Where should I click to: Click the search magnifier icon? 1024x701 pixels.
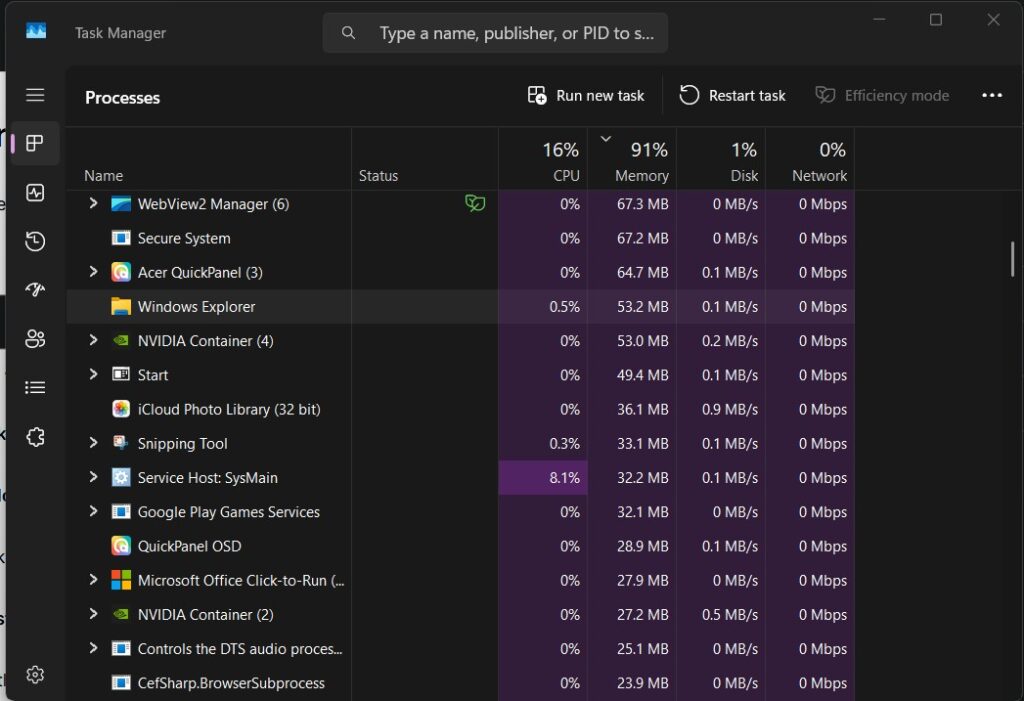pos(349,33)
